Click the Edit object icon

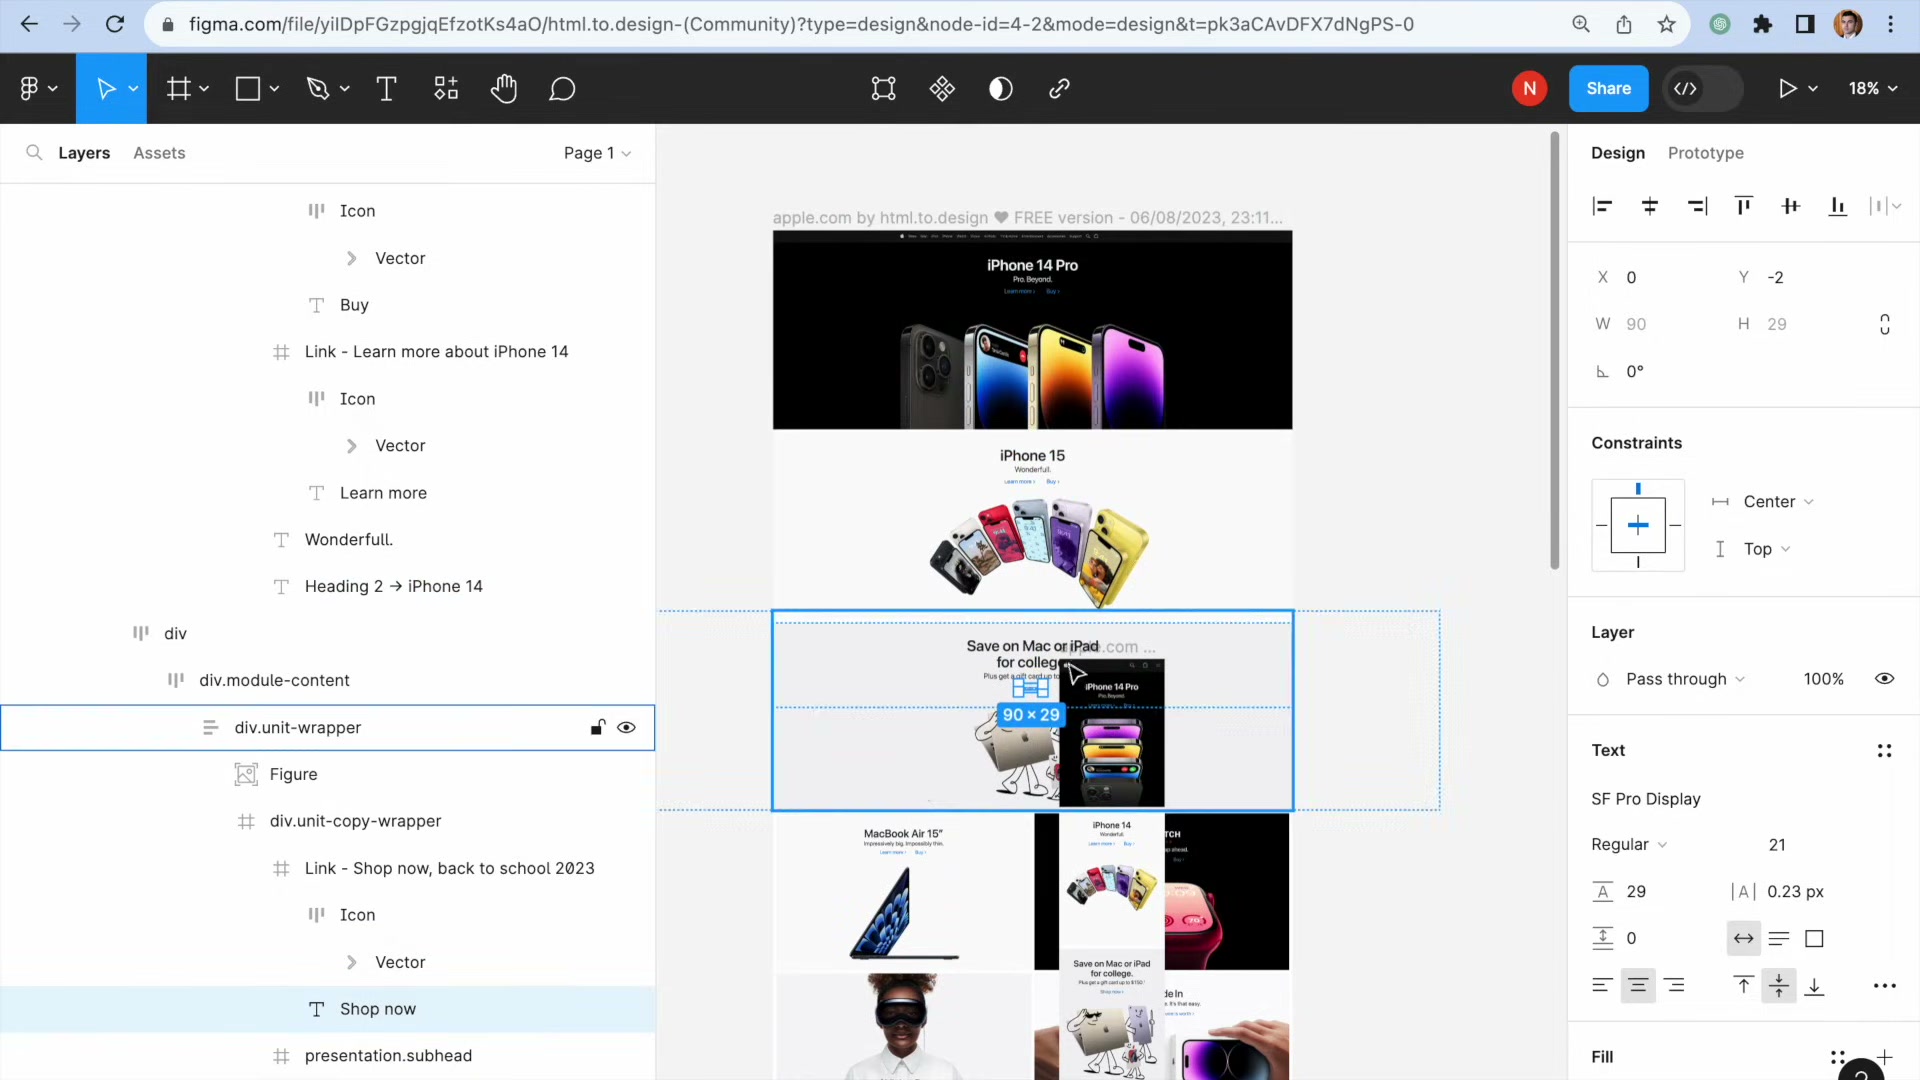(x=884, y=89)
